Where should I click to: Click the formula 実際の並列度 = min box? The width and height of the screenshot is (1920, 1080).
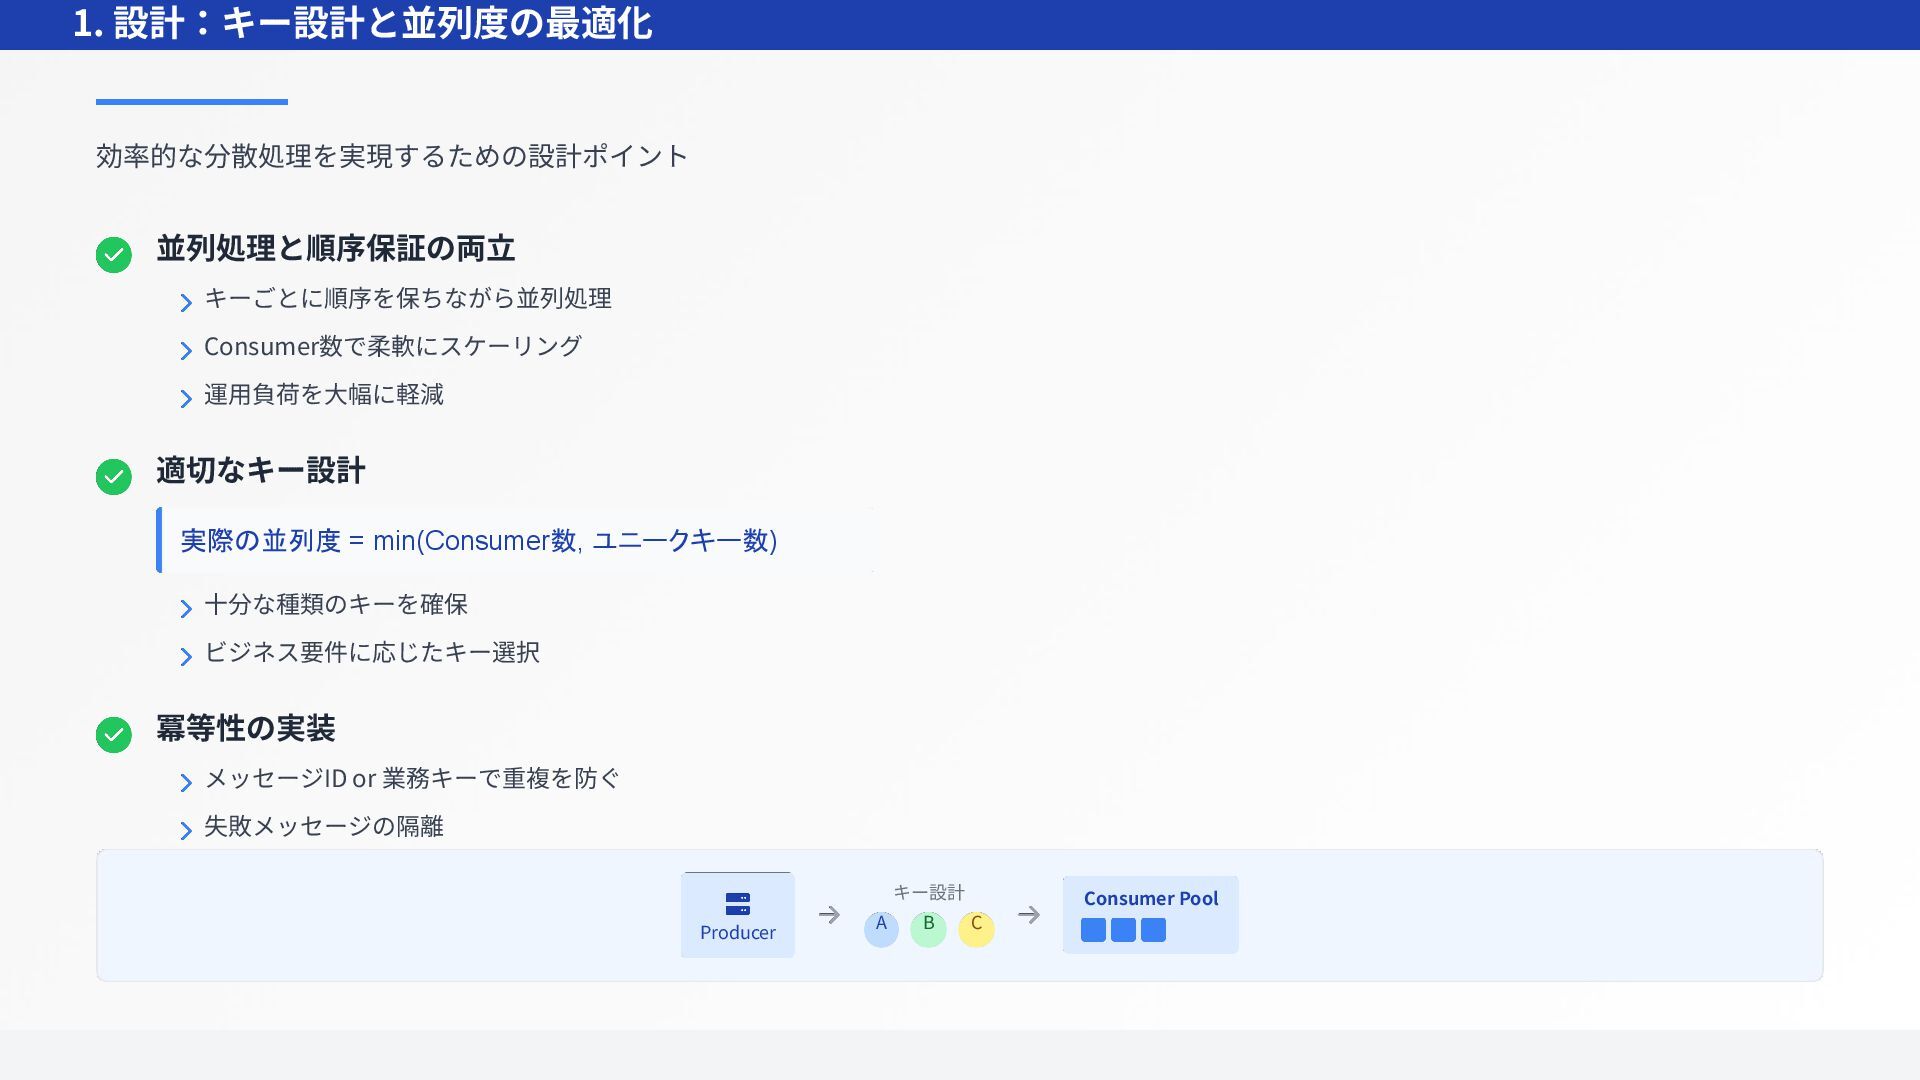coord(478,541)
